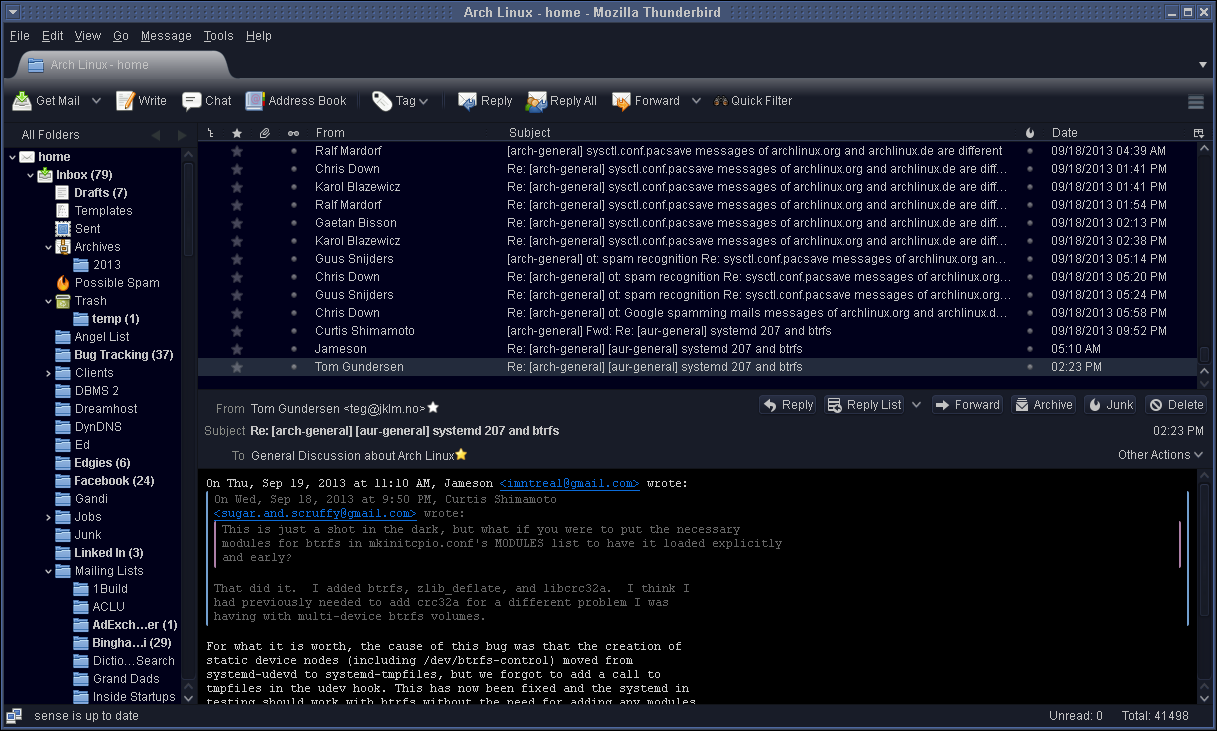Viewport: 1217px width, 731px height.
Task: Star the Tom Gundersen message
Action: point(237,367)
